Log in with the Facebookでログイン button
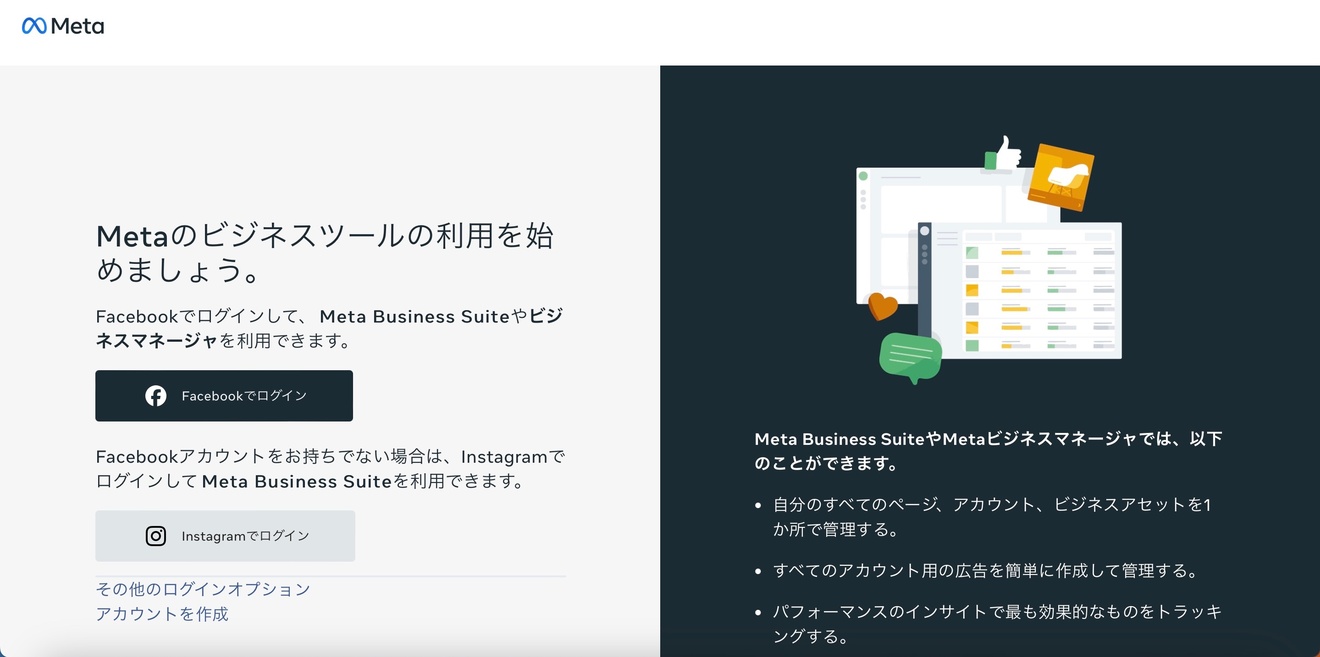1320x657 pixels. [x=224, y=396]
